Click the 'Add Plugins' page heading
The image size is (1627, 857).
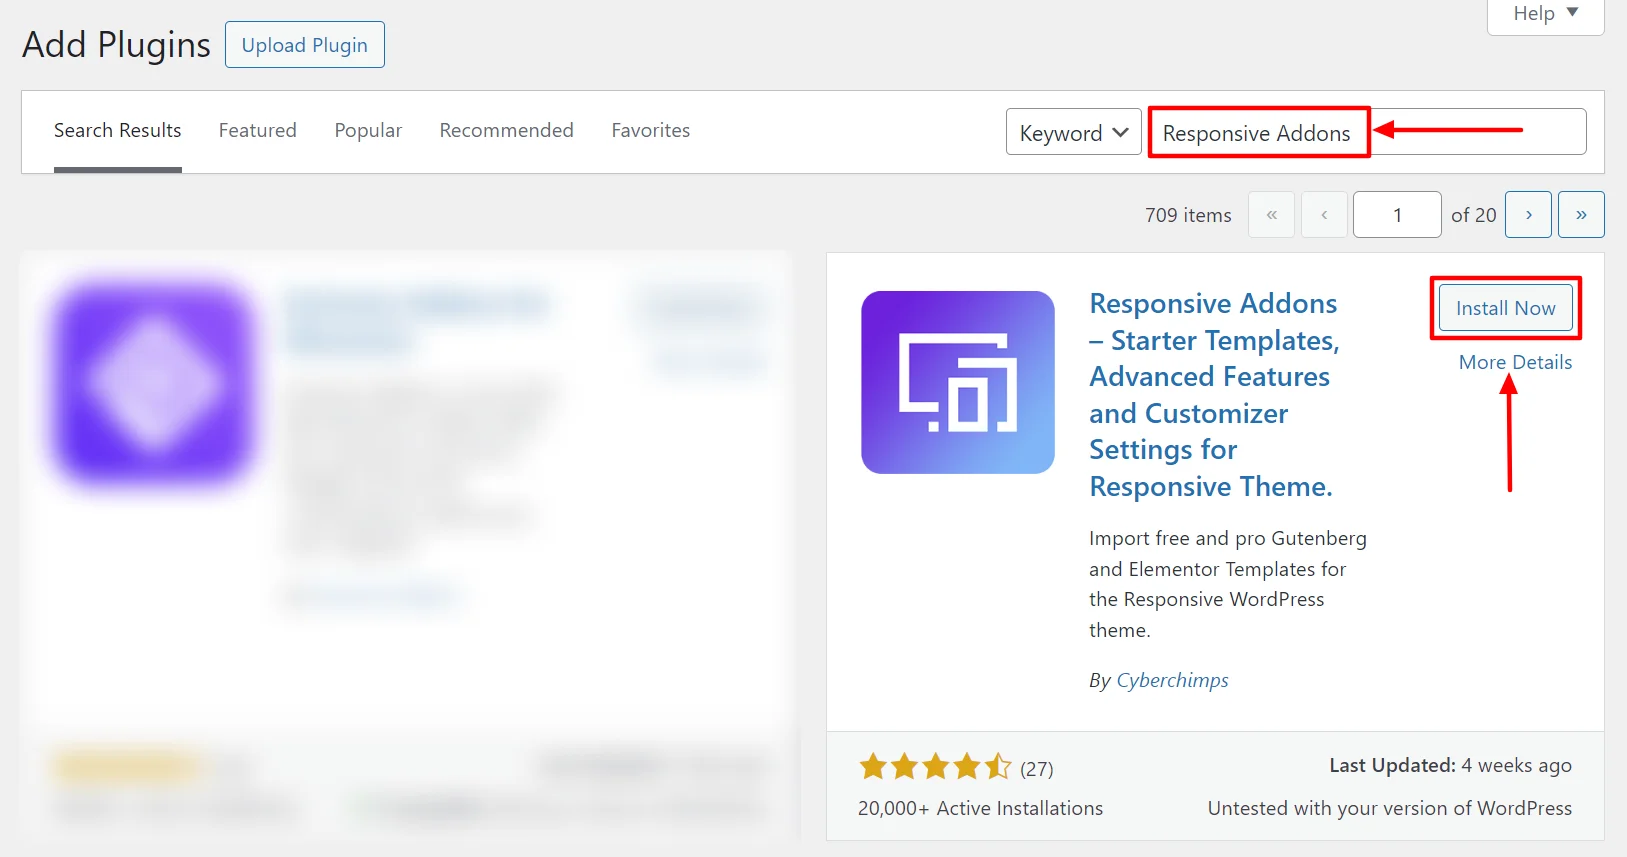[116, 45]
